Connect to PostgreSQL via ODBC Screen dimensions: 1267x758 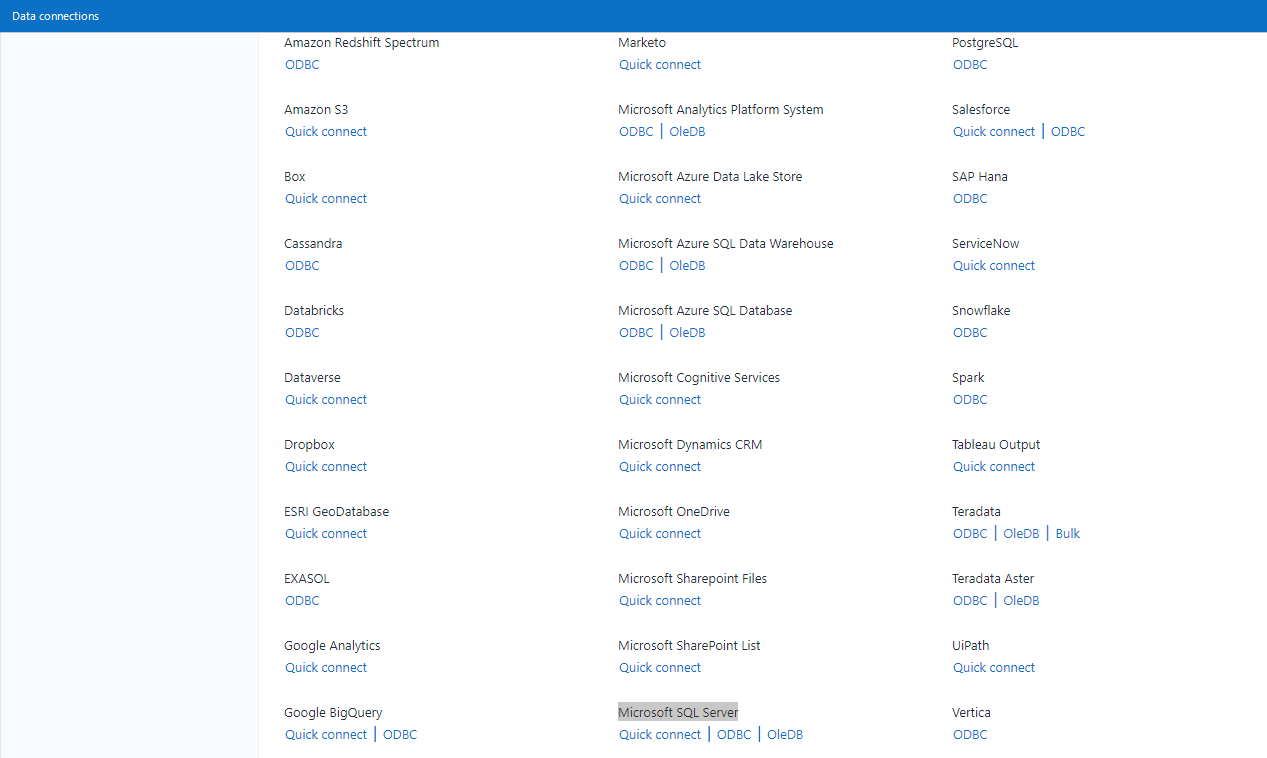pos(969,64)
